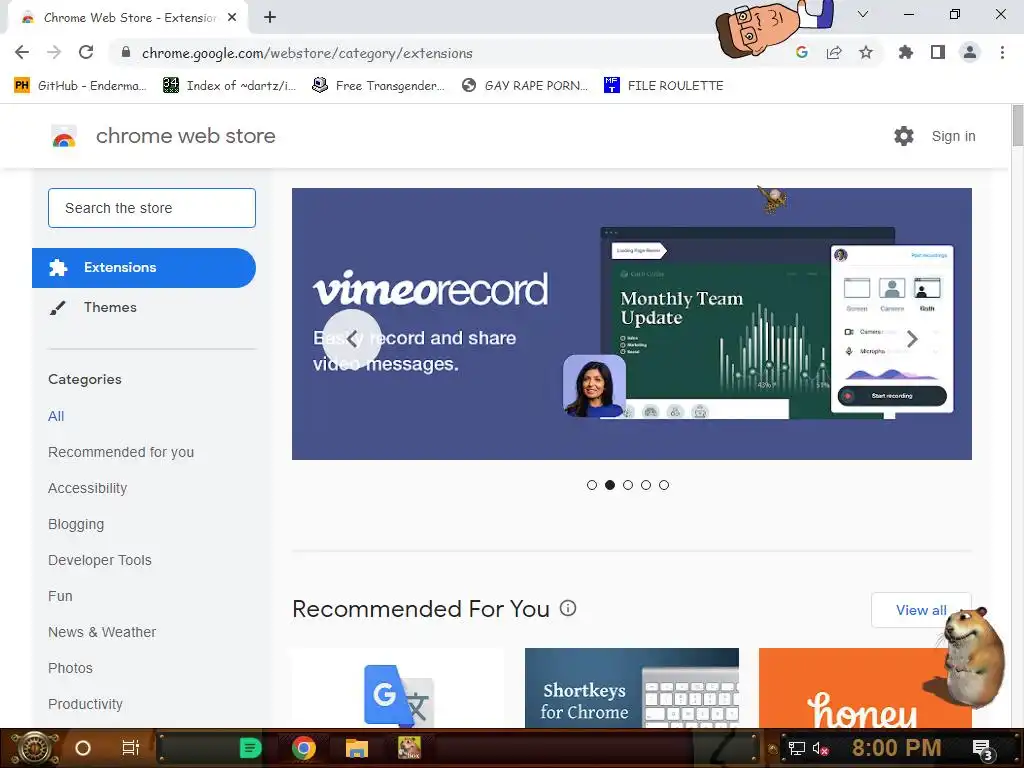Open the notification center icon
The height and width of the screenshot is (768, 1024).
[983, 749]
